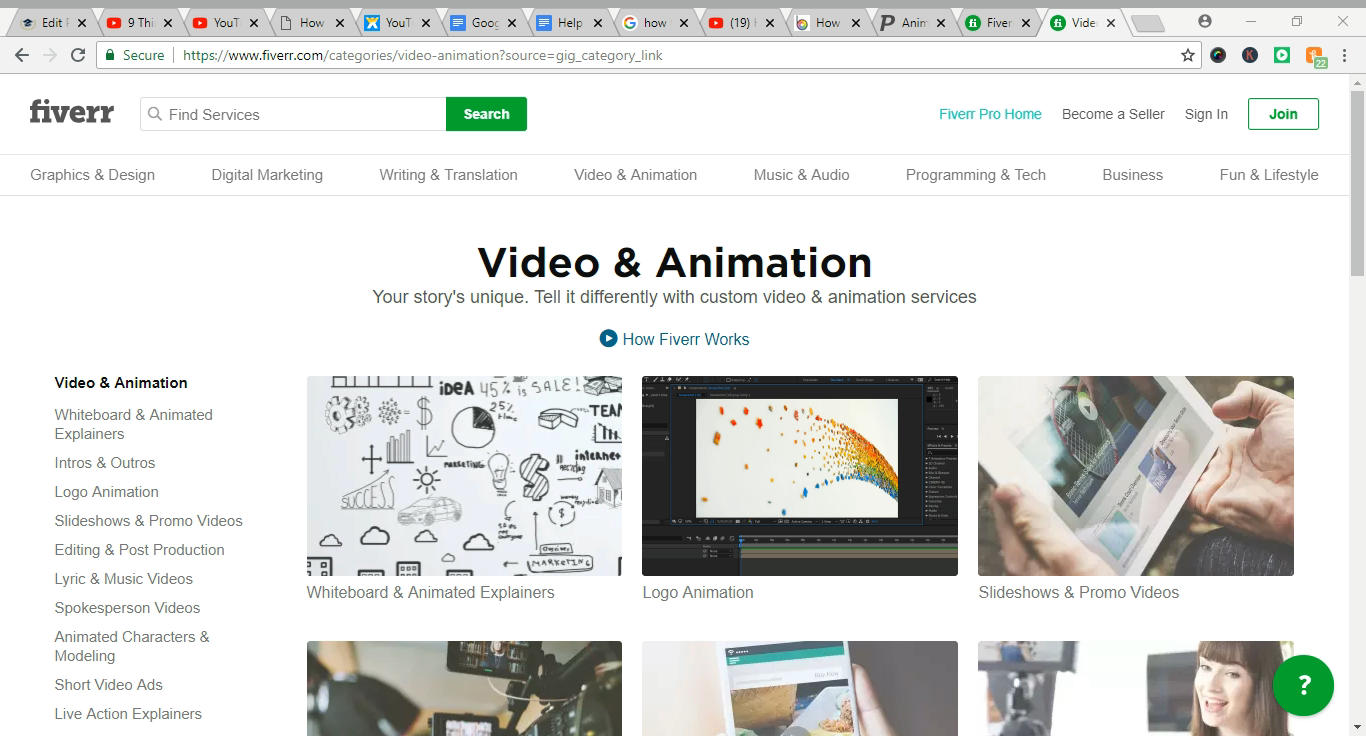This screenshot has width=1366, height=736.
Task: Open the Graphics & Design menu
Action: [x=92, y=174]
